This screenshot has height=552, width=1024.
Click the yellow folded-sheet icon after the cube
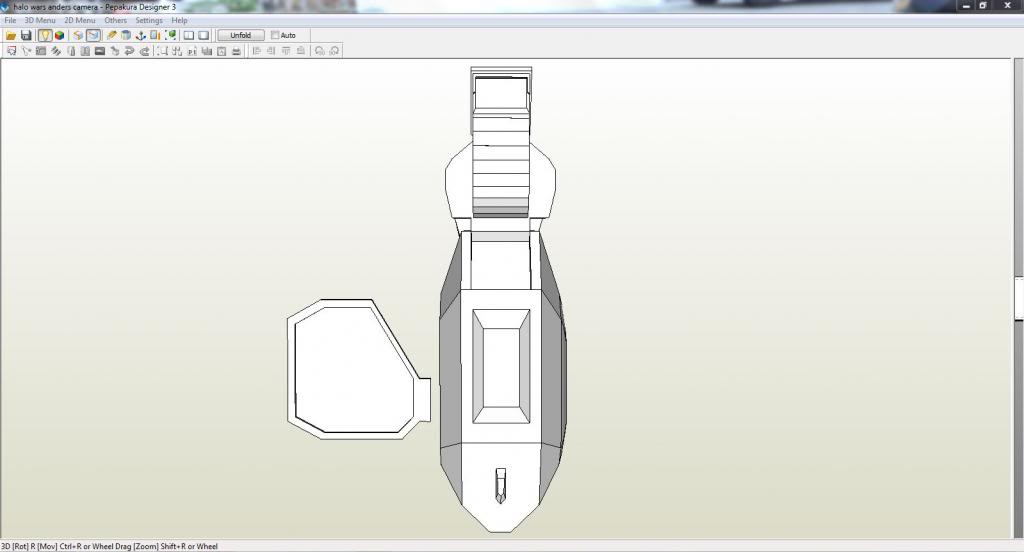tap(78, 35)
